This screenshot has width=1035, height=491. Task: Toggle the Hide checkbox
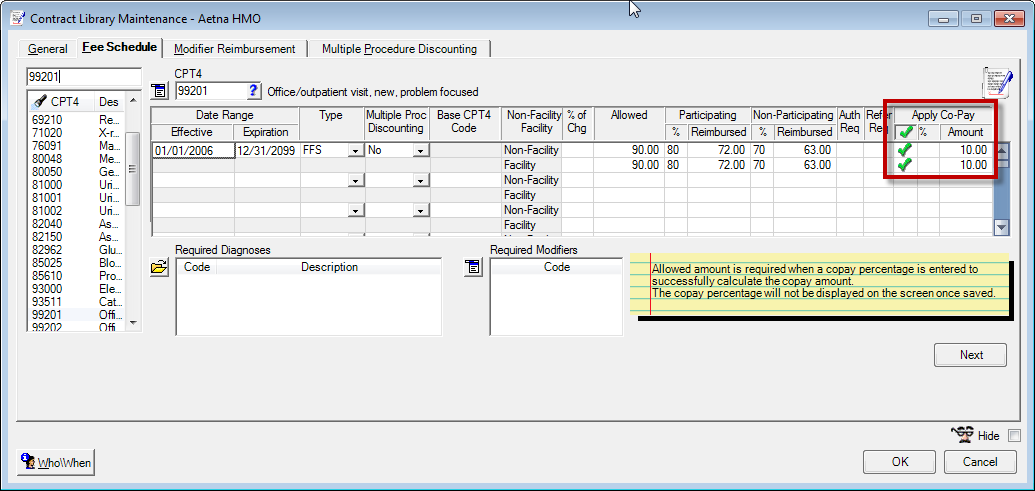click(1015, 436)
